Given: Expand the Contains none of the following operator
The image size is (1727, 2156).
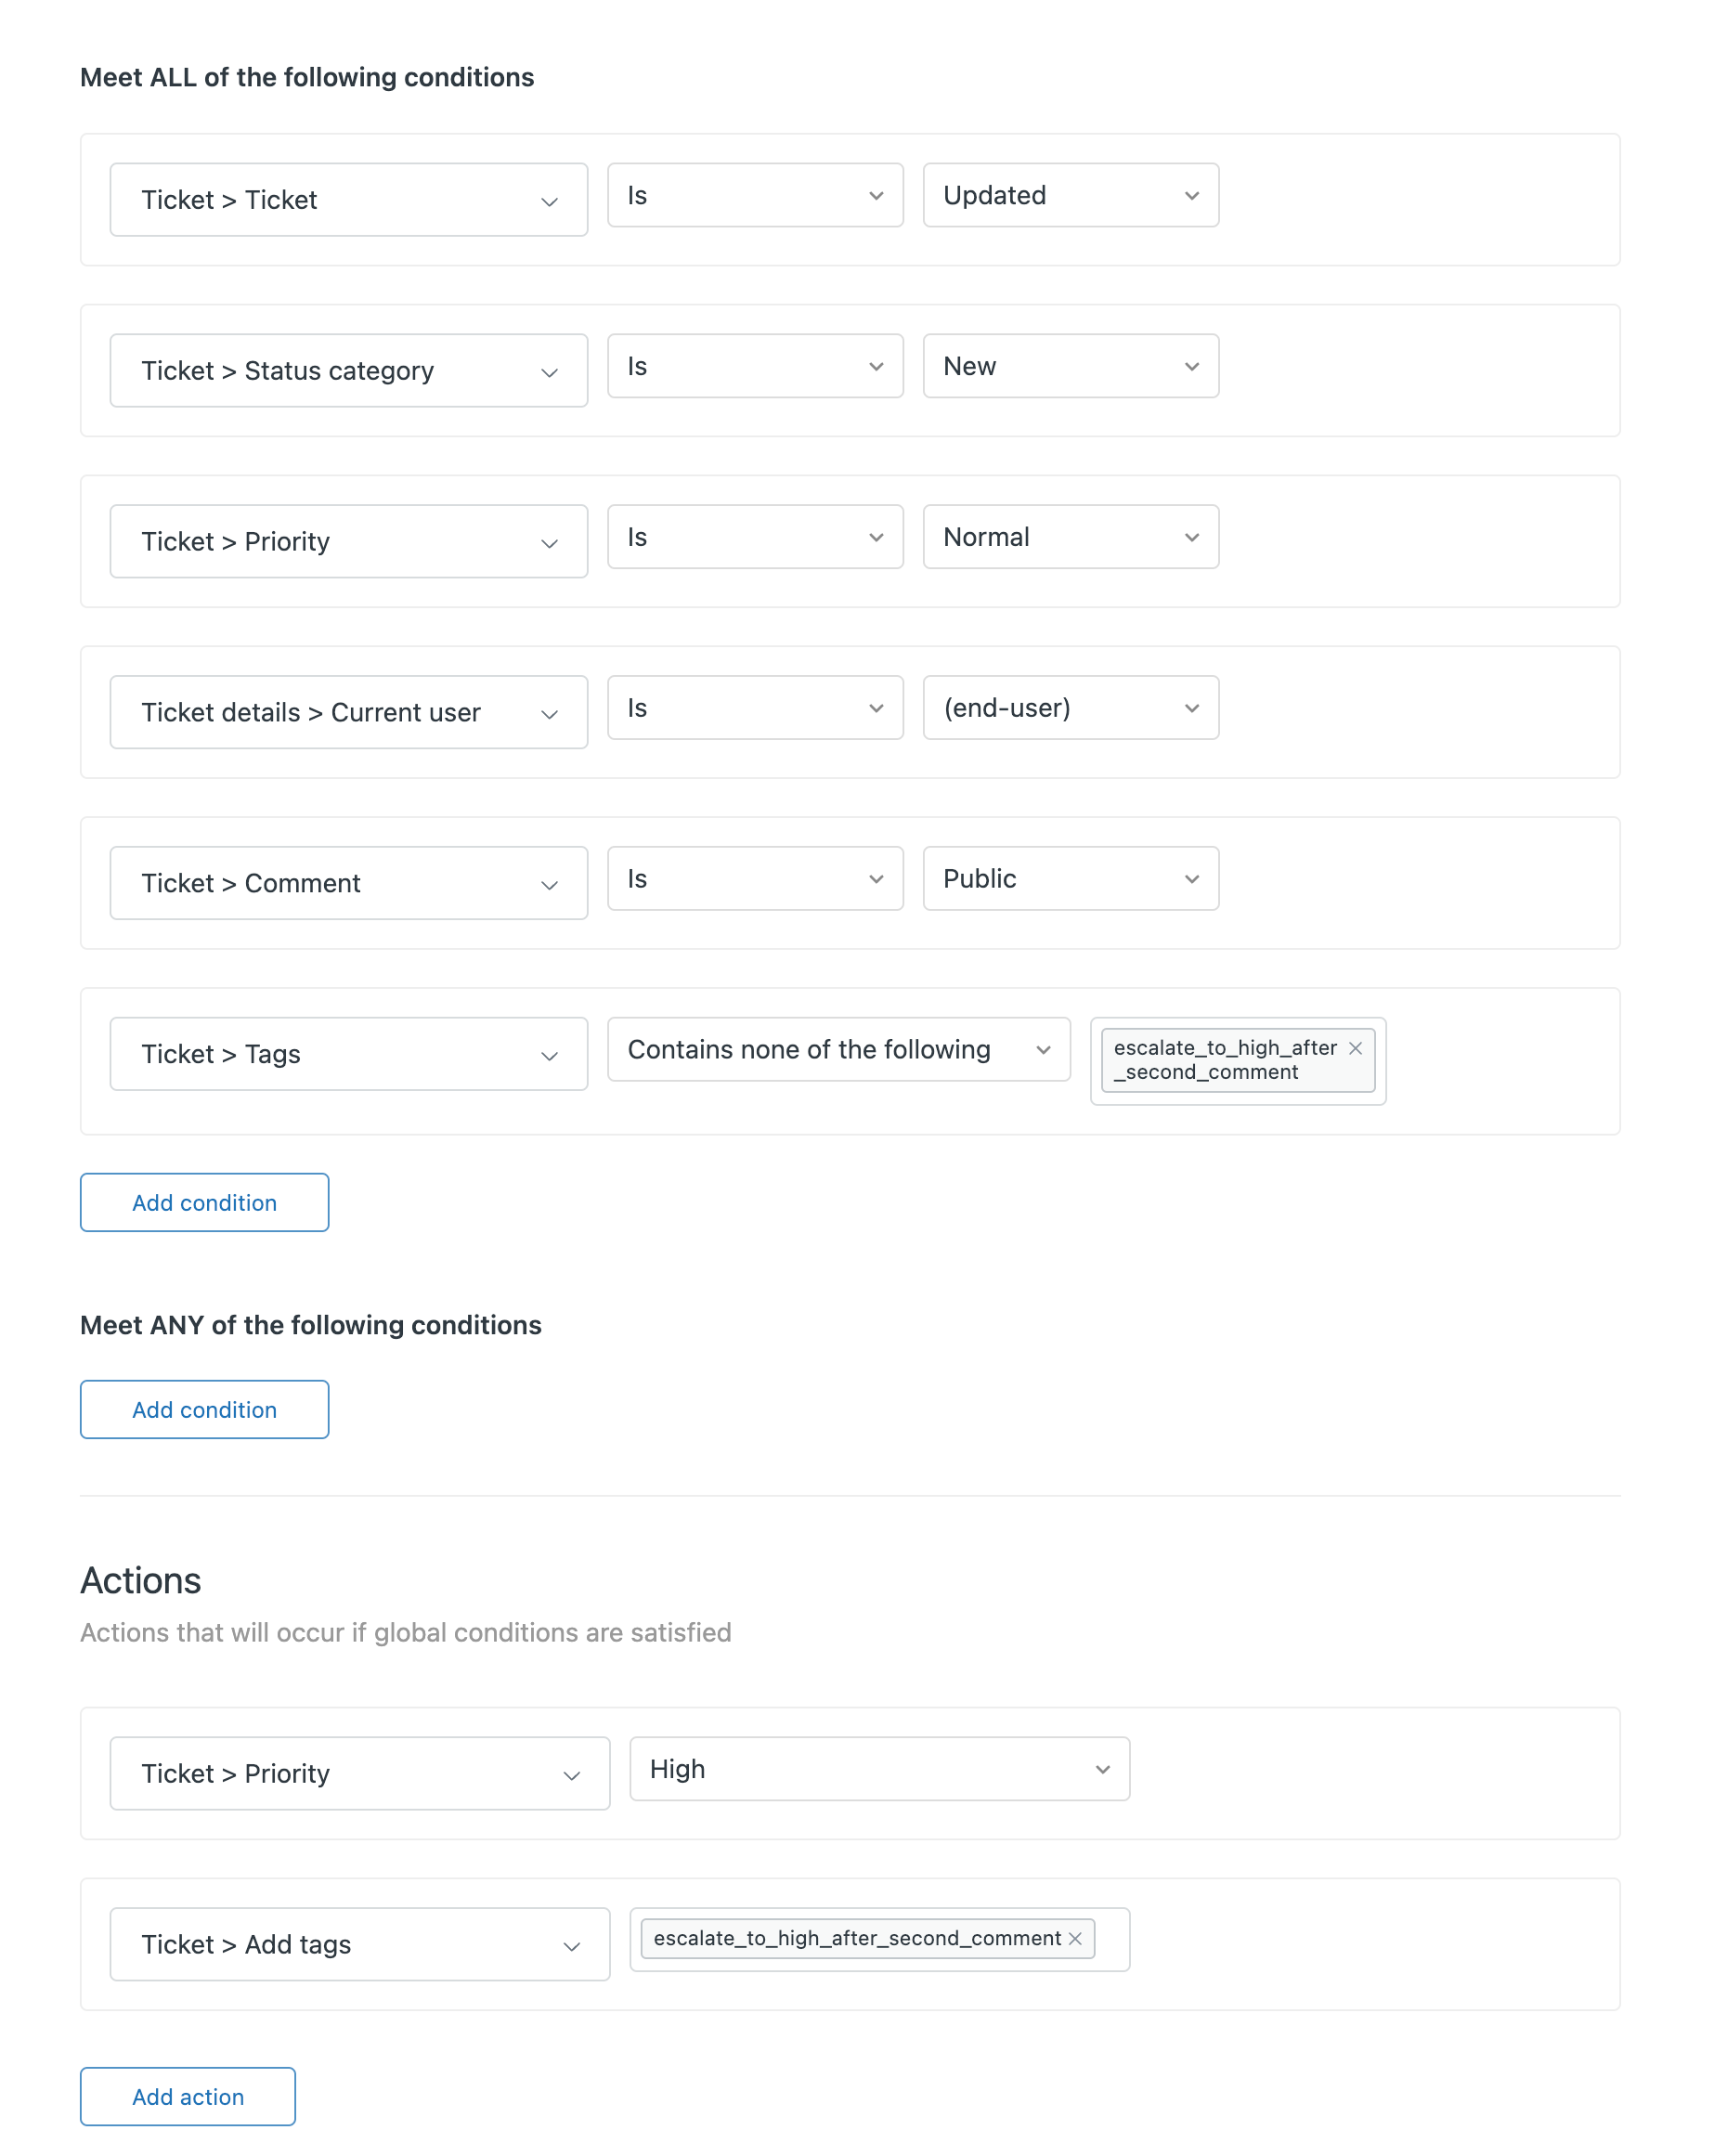Looking at the screenshot, I should (838, 1050).
